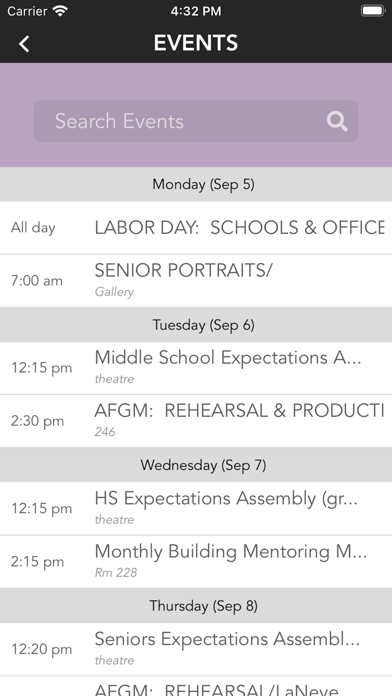392x696 pixels.
Task: Tap the 4:32 PM clock
Action: (x=196, y=11)
